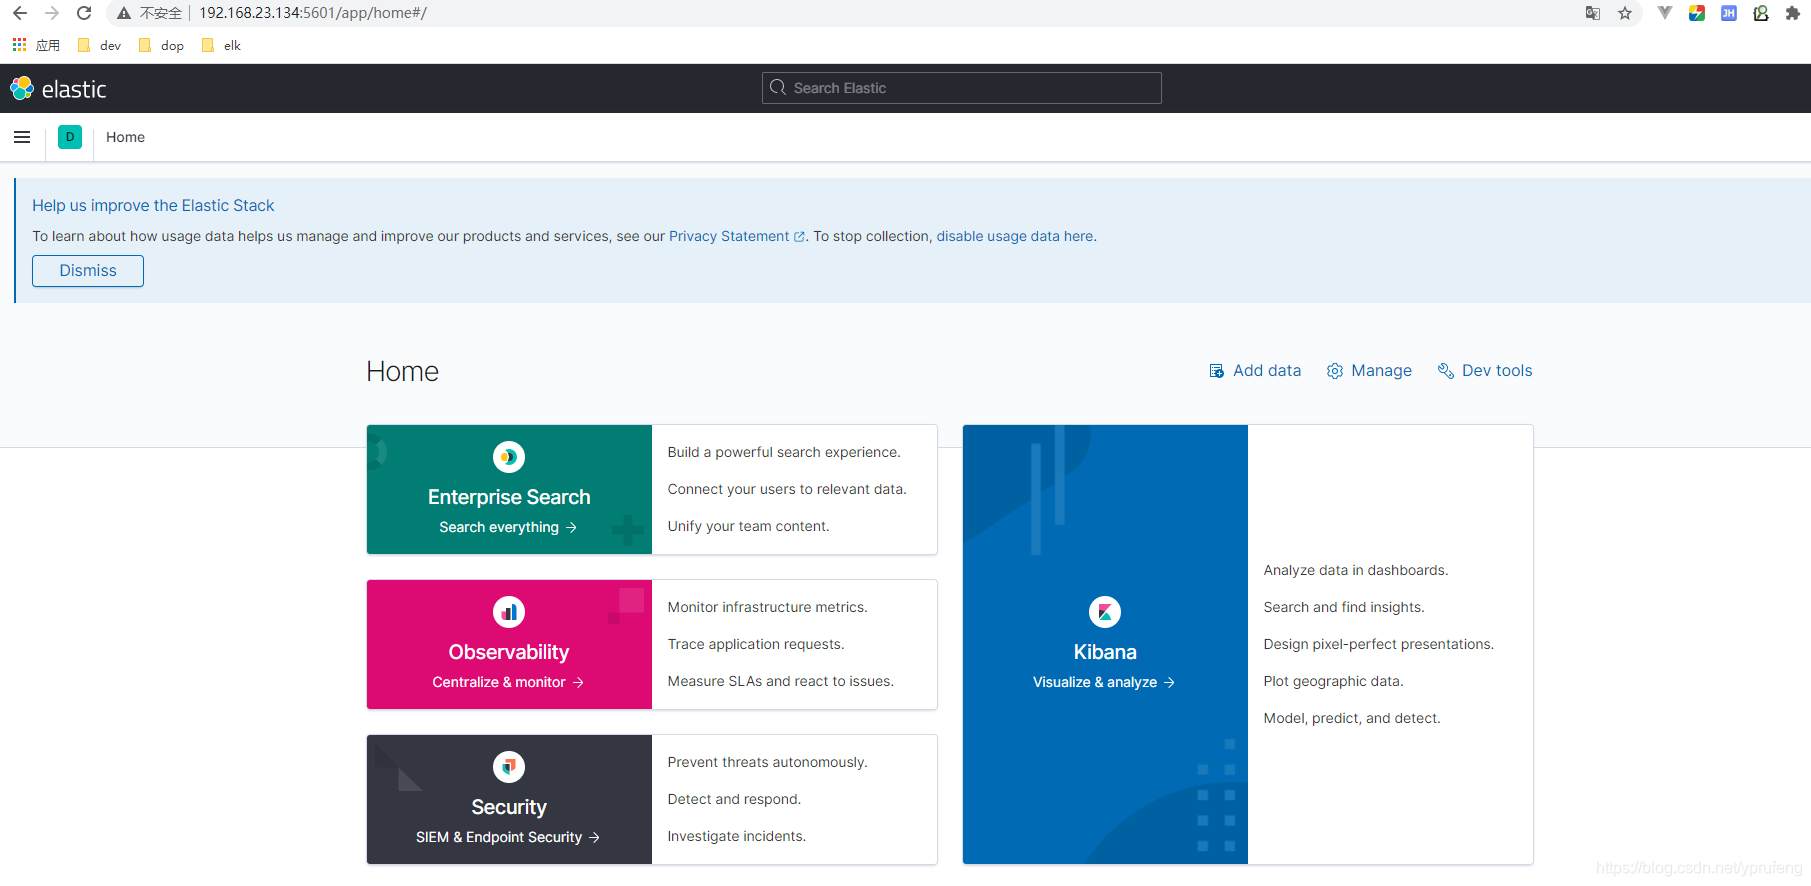Open the Privacy Statement link
The height and width of the screenshot is (886, 1811).
coord(736,236)
